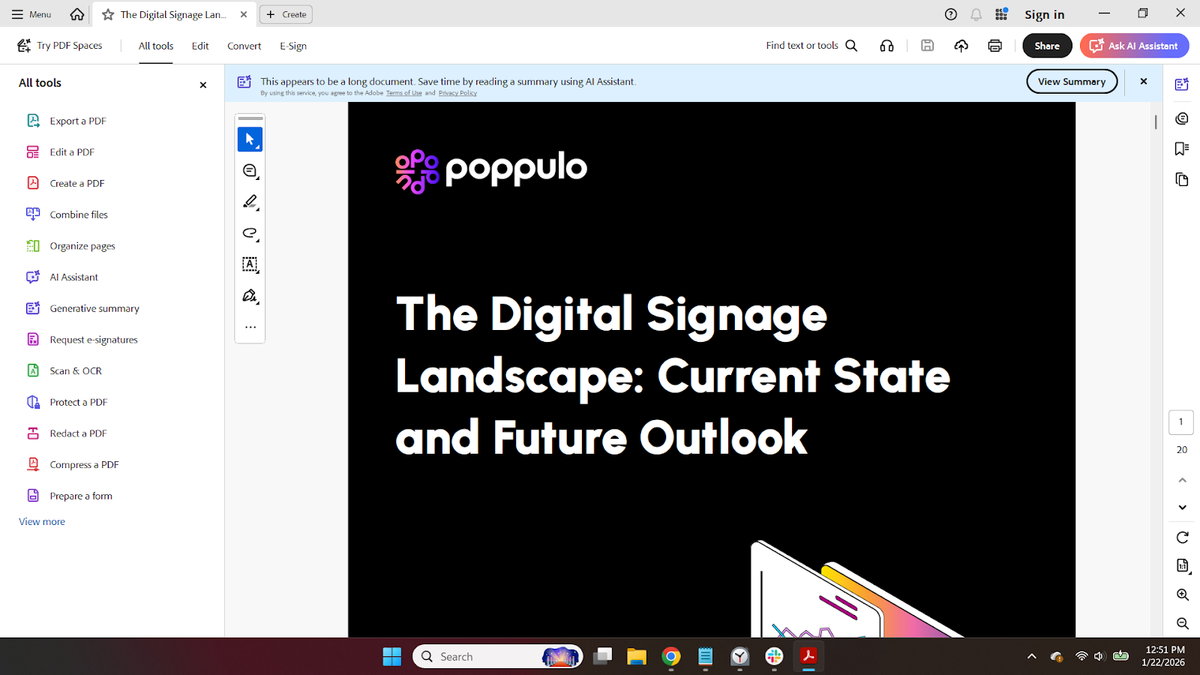Activate the Select arrow tool in quick toolbar

click(x=250, y=139)
